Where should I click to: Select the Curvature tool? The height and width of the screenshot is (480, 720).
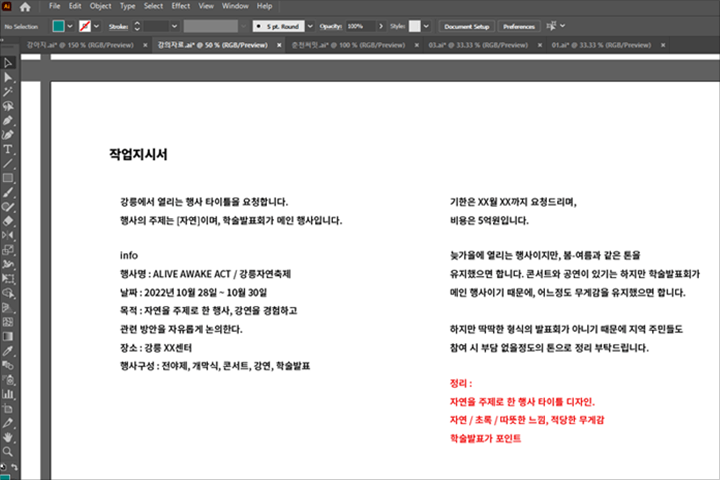[x=8, y=135]
